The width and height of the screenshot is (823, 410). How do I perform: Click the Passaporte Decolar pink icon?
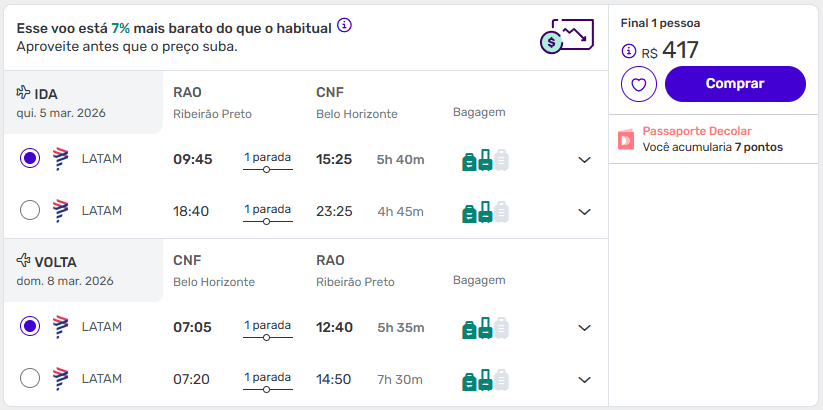(626, 140)
